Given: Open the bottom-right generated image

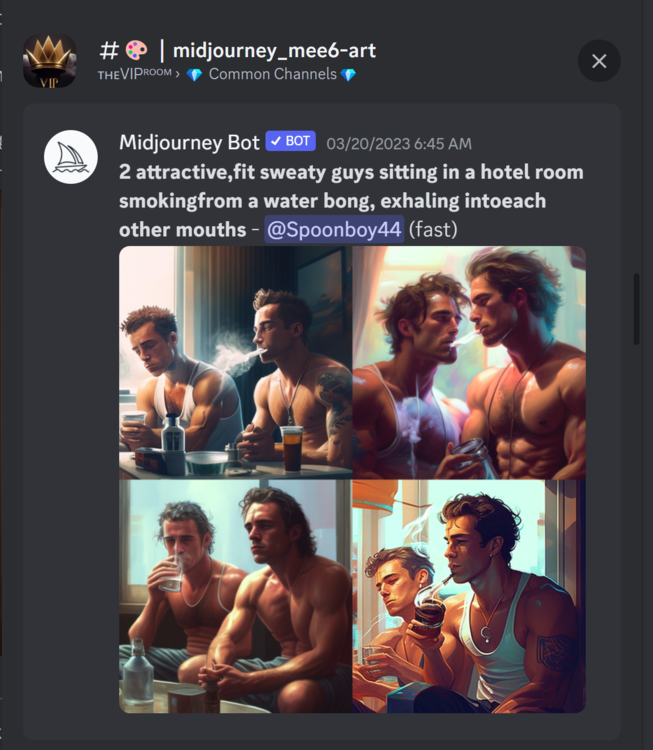Looking at the screenshot, I should pos(469,596).
